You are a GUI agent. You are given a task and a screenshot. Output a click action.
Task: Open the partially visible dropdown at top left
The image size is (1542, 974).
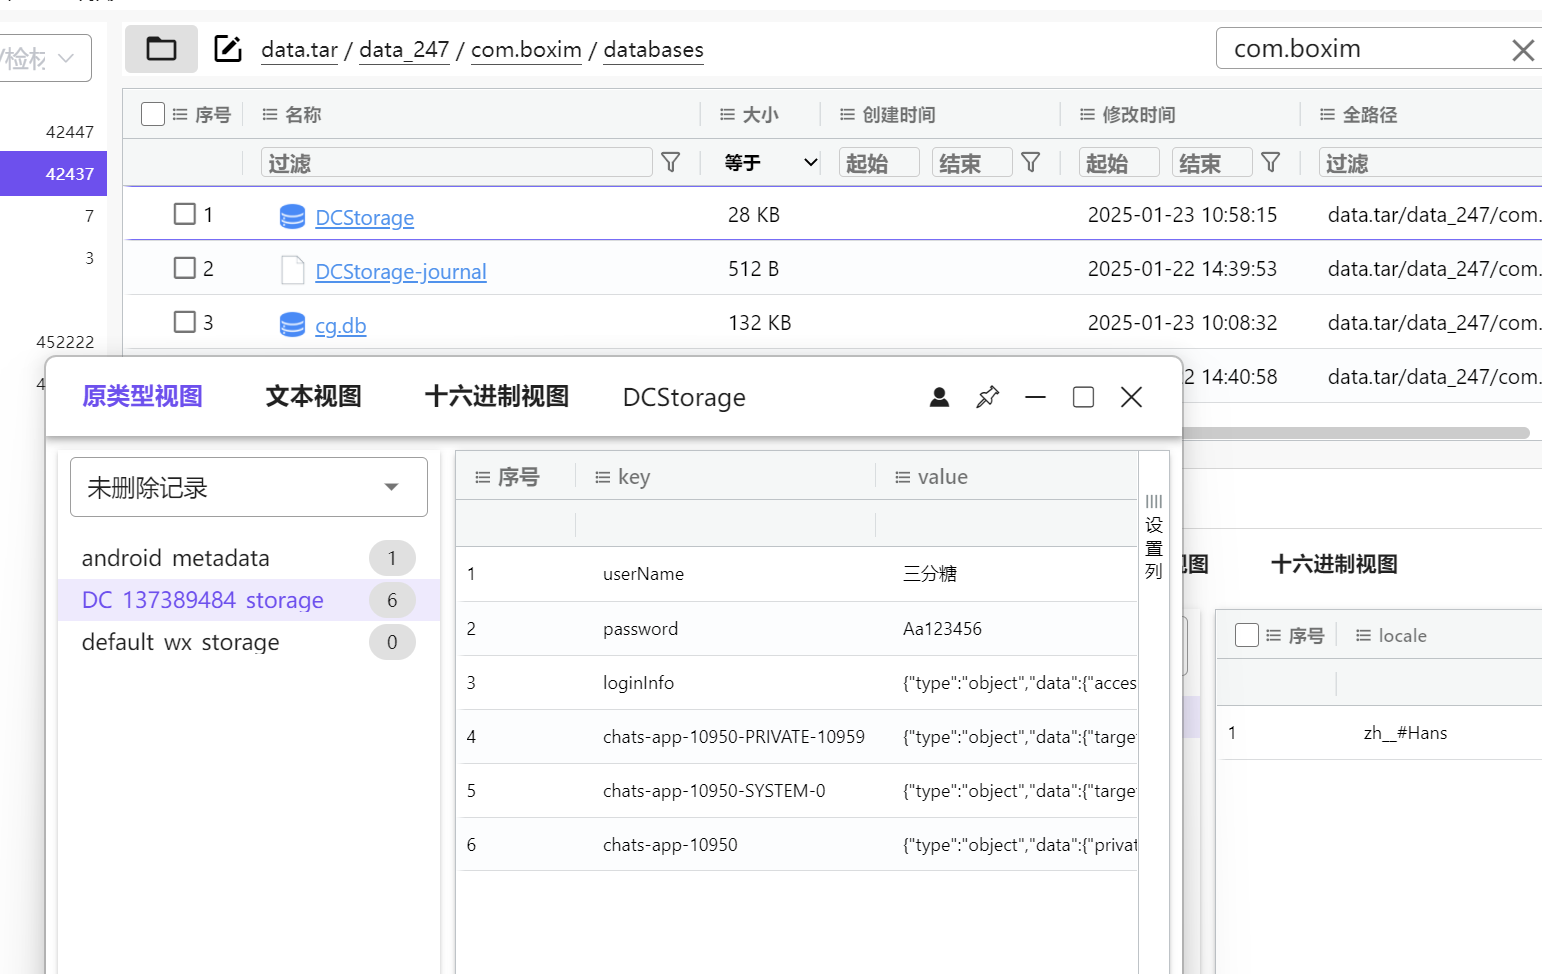[45, 58]
